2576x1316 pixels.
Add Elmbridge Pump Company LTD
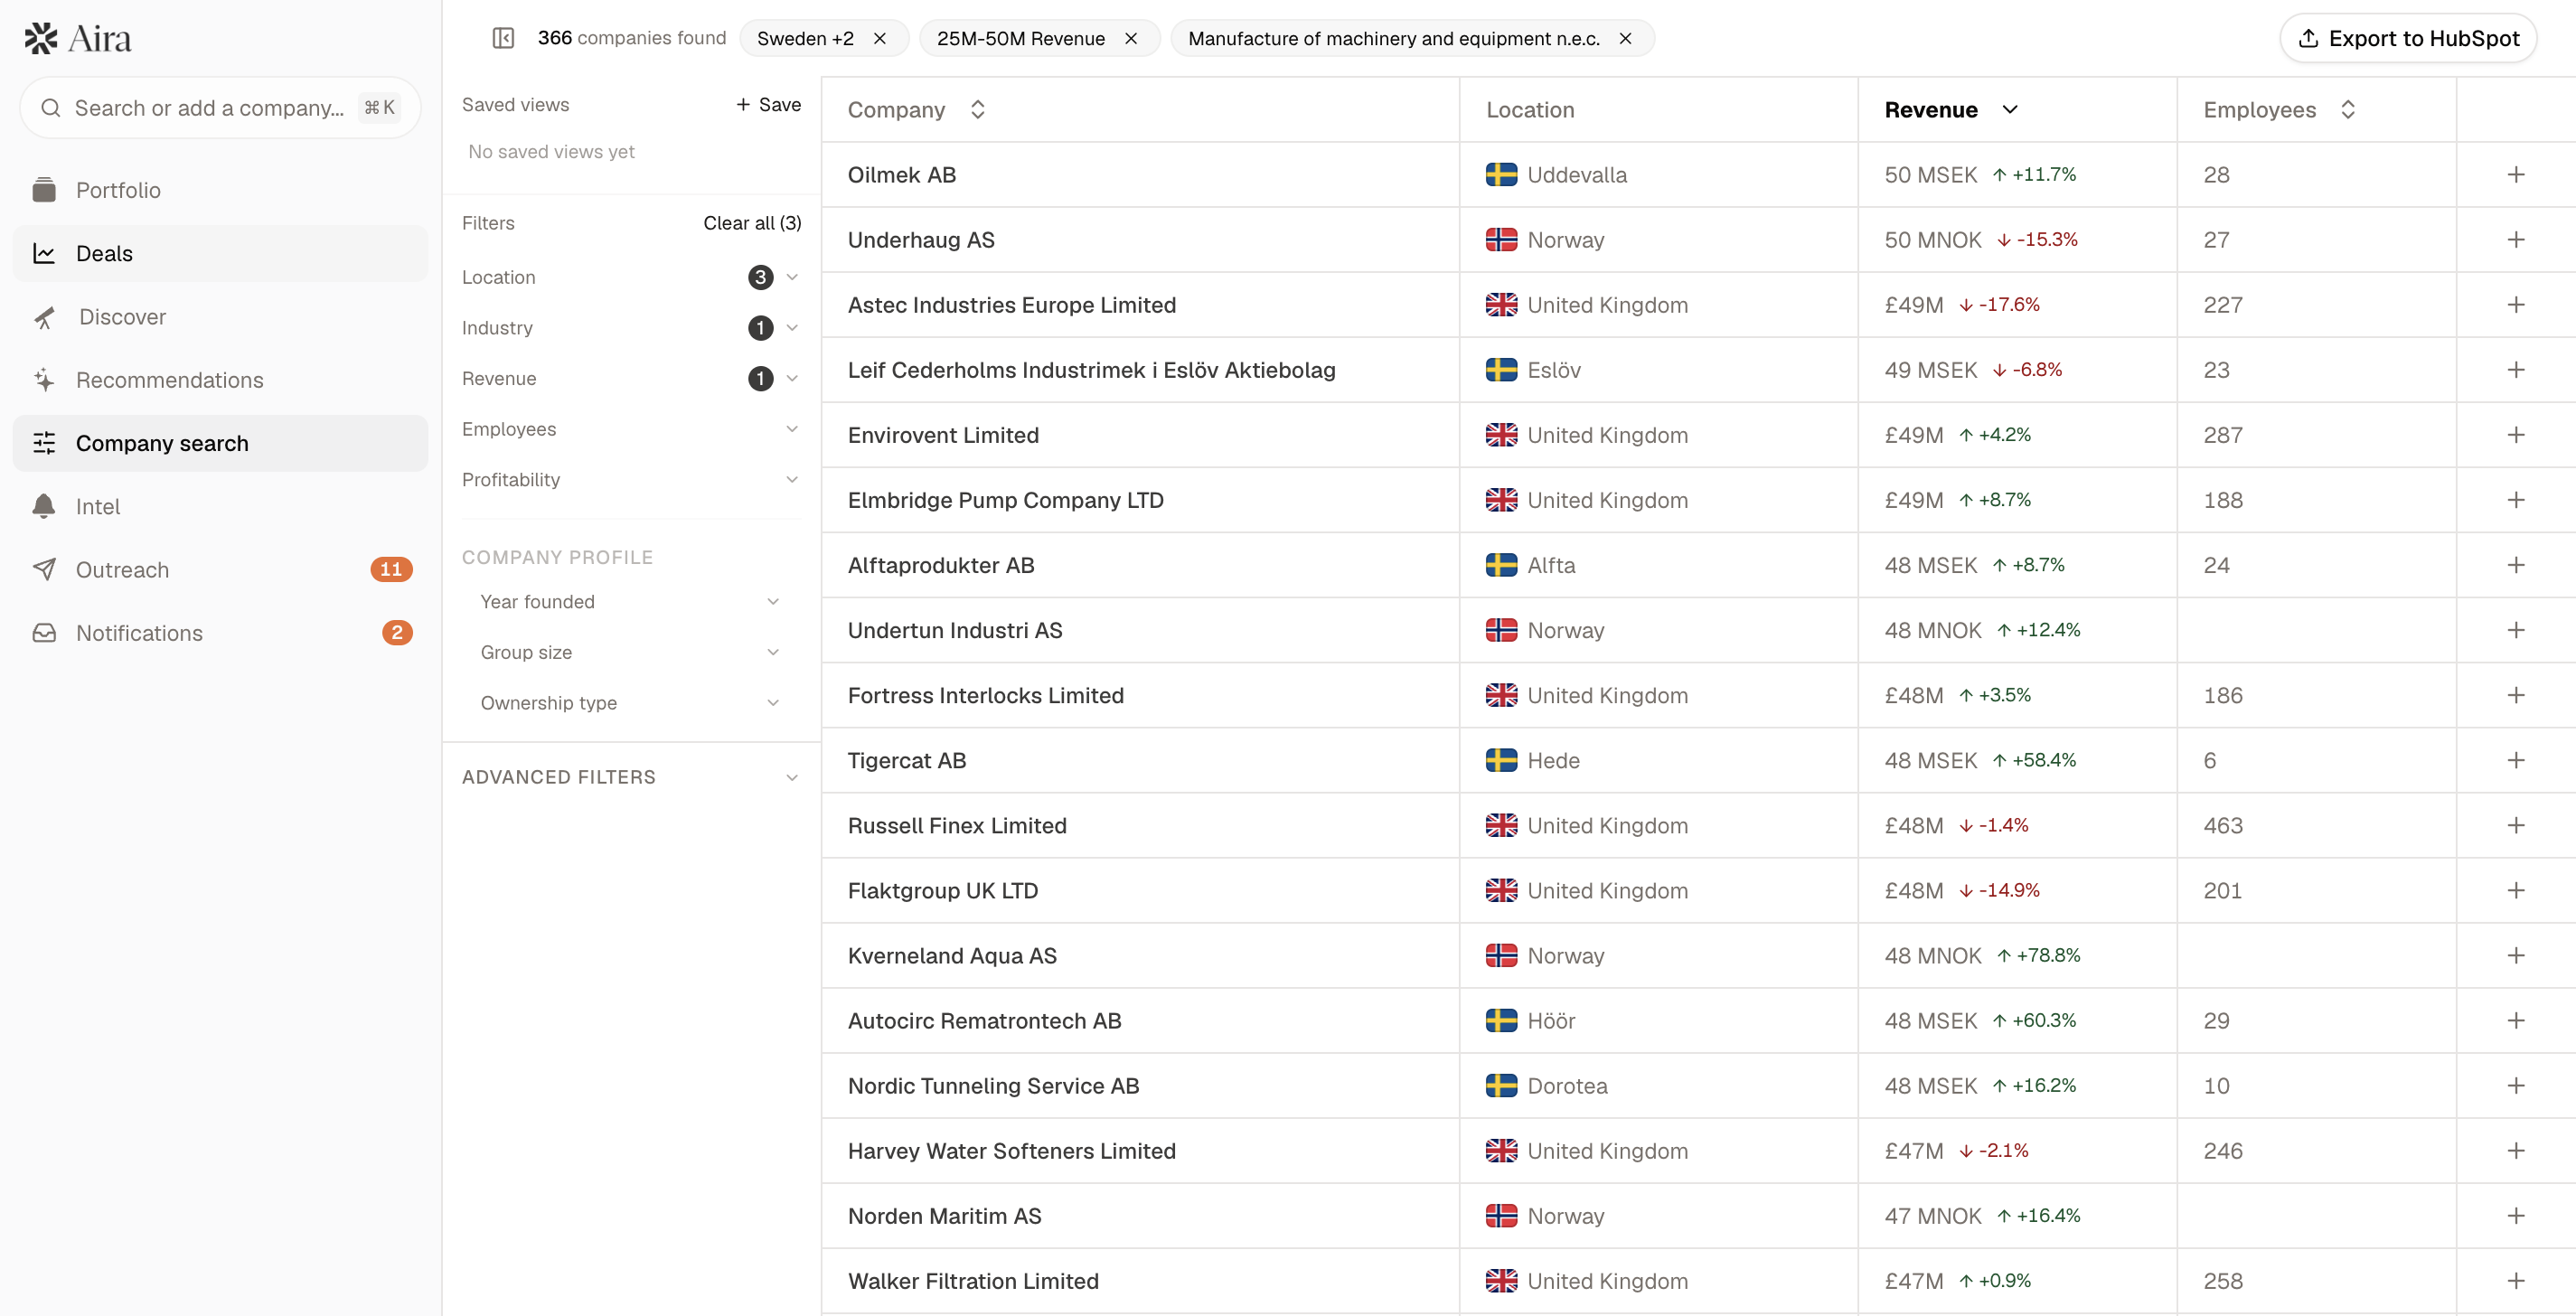pyautogui.click(x=2516, y=500)
